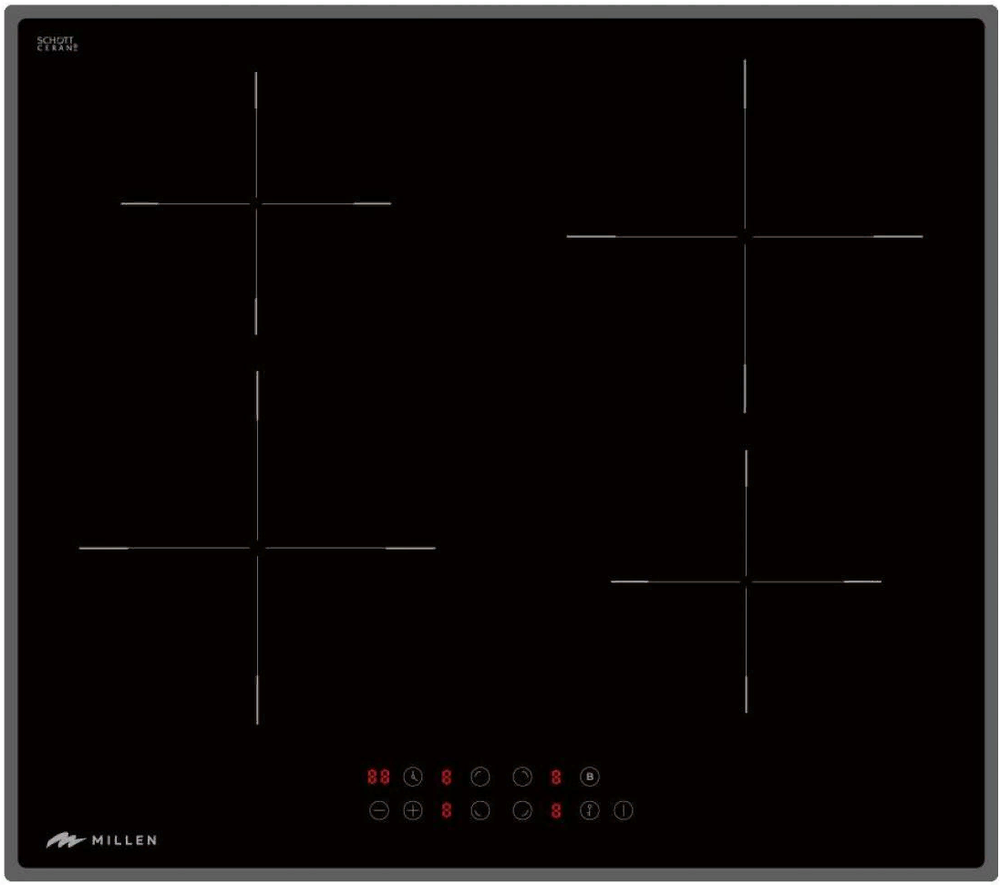
Task: Tap red digit display left of Boost button
Action: tap(556, 776)
